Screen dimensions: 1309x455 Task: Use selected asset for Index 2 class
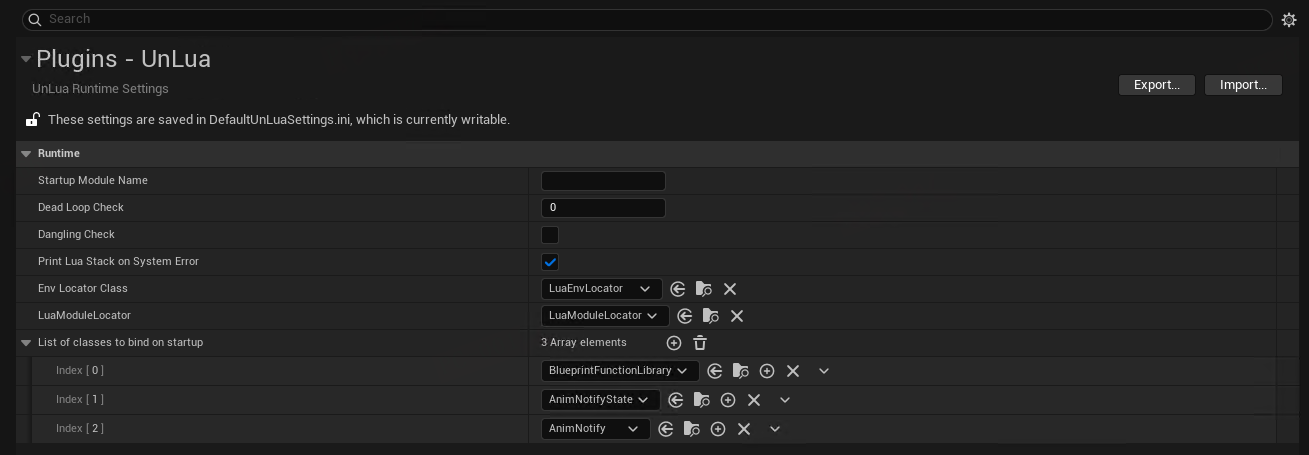click(666, 429)
